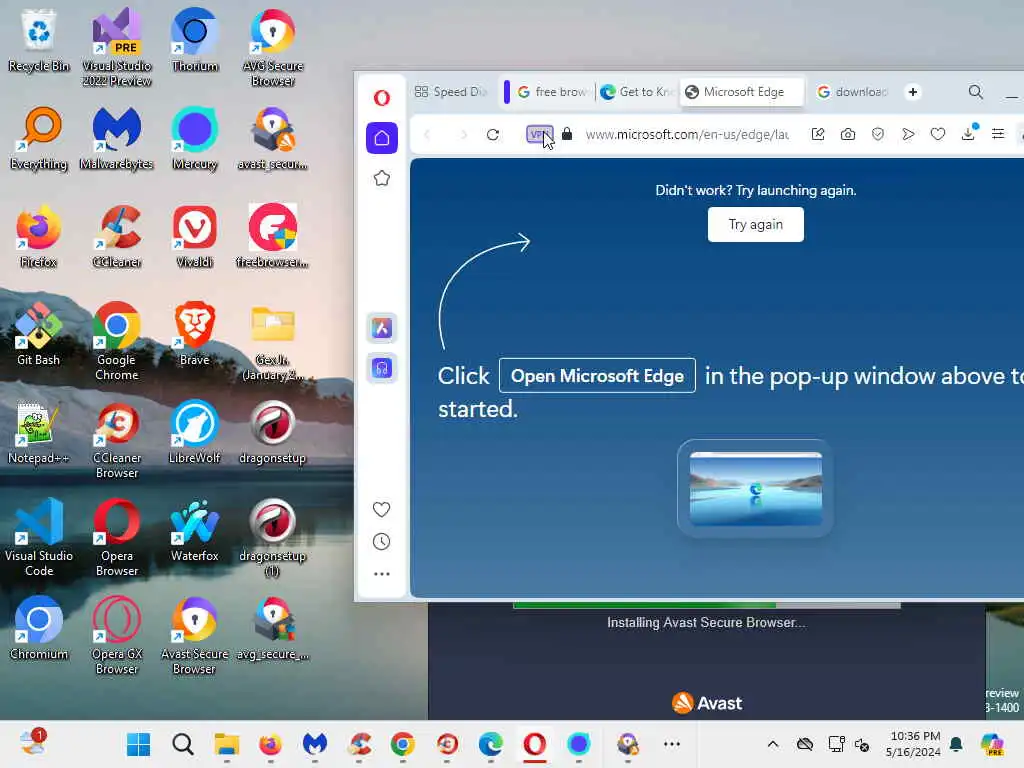Open the Aria AI sidebar icon
This screenshot has height=768, width=1024.
[x=381, y=328]
